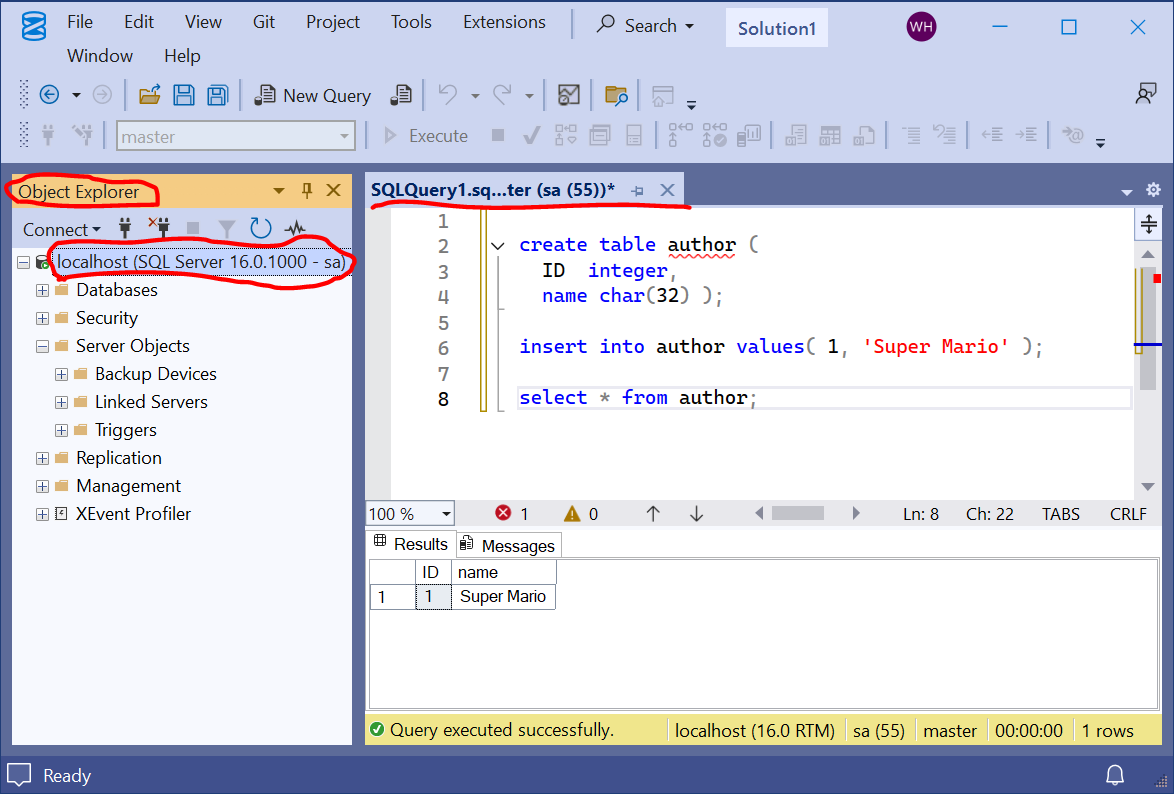1174x794 pixels.
Task: Click the Connect button in Object Explorer
Action: tap(61, 229)
